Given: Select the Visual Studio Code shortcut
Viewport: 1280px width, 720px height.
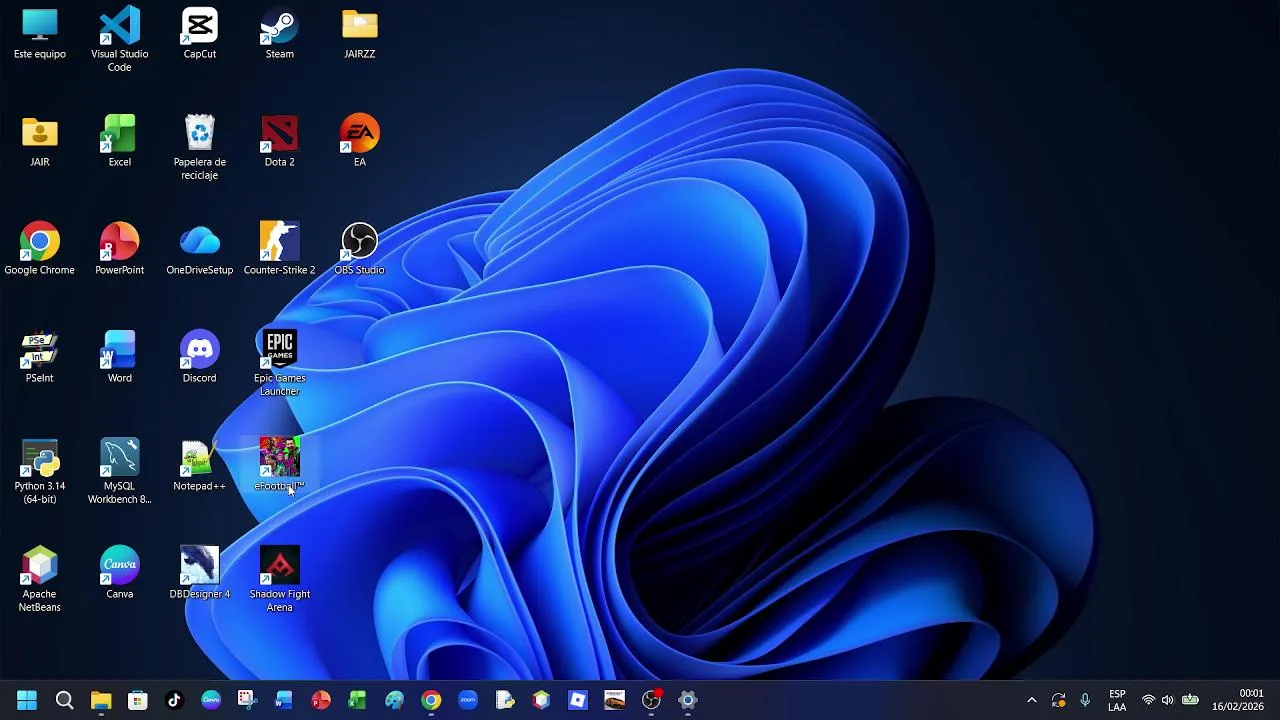Looking at the screenshot, I should tap(120, 40).
